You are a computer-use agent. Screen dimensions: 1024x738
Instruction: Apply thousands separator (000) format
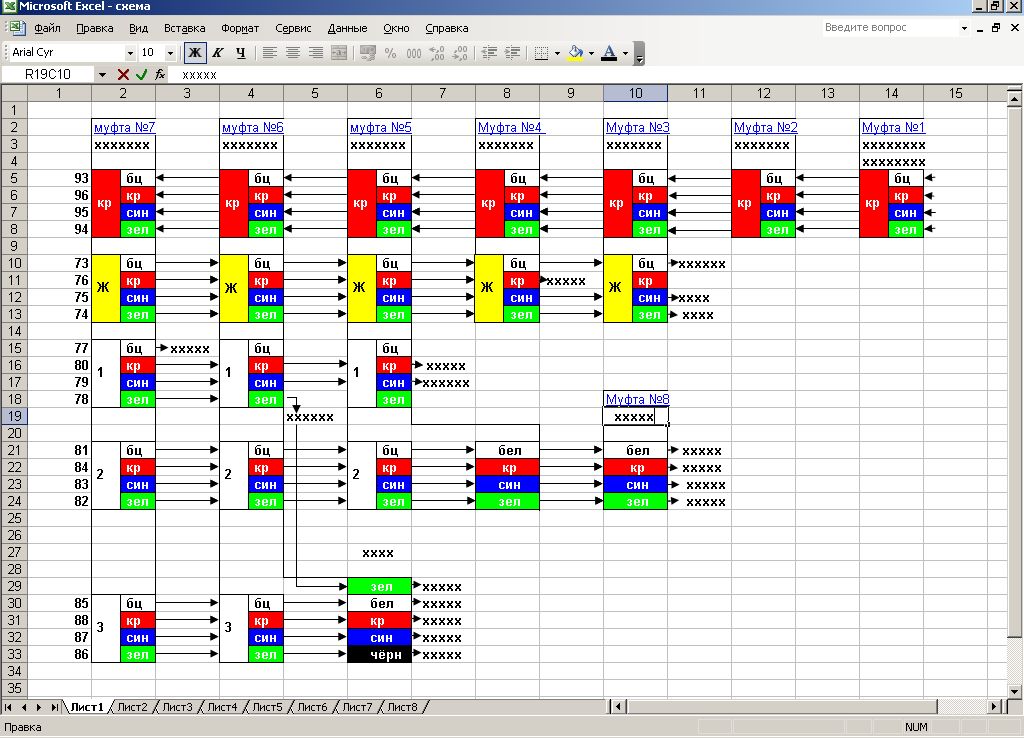pos(413,53)
